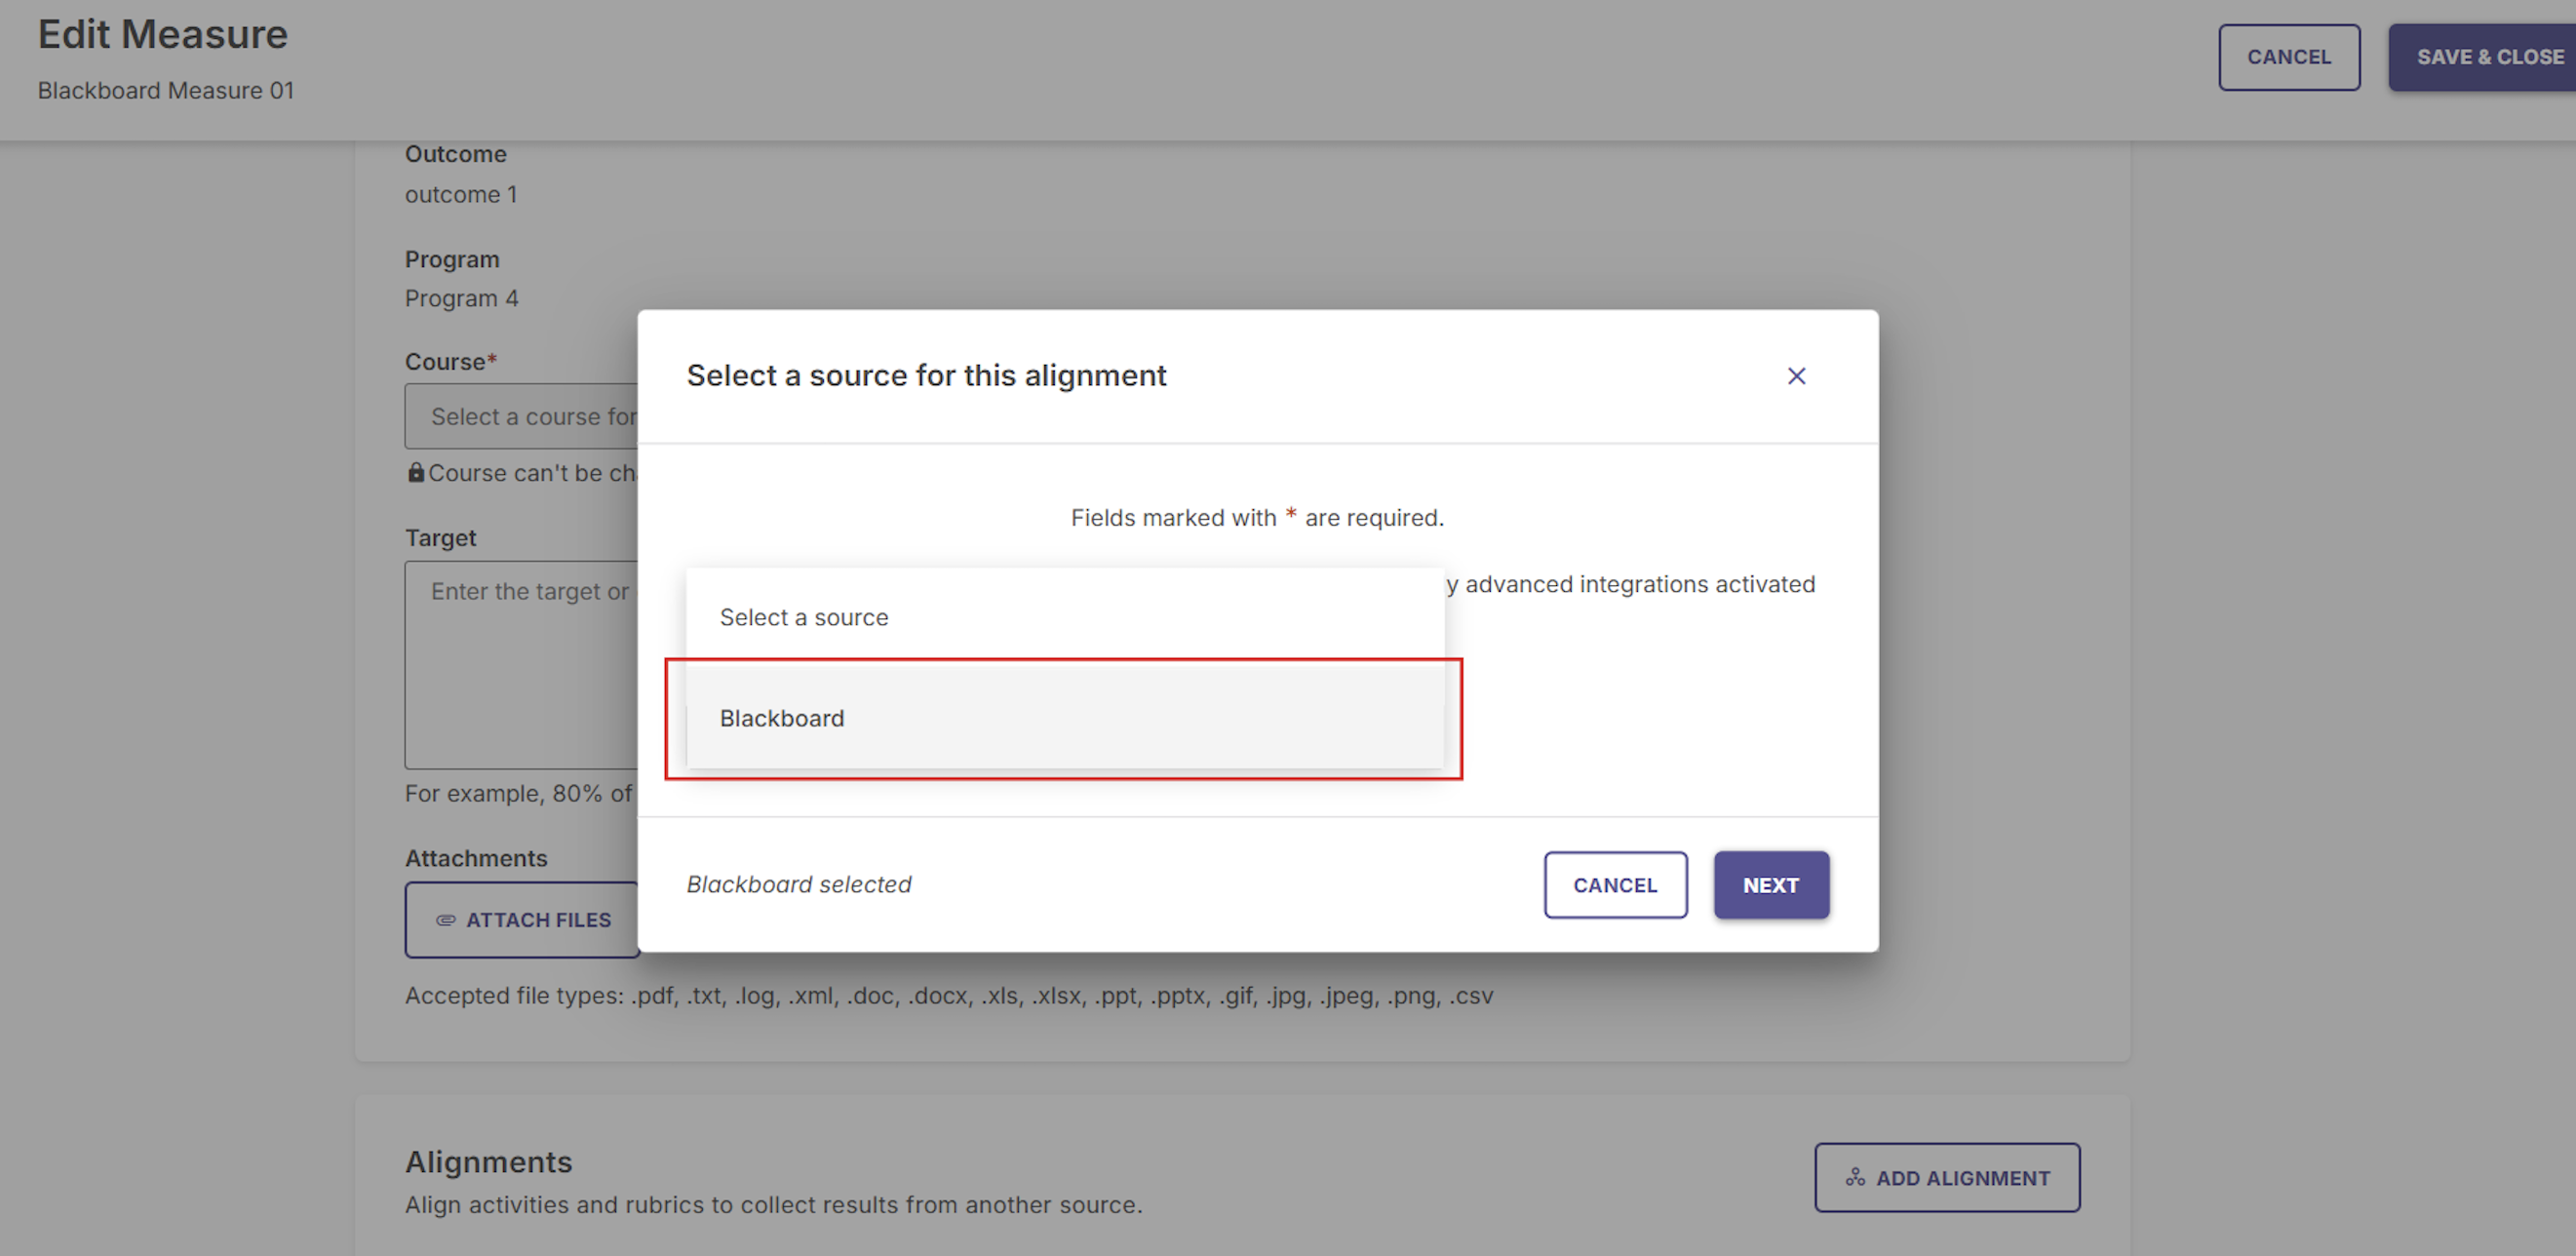Click the 'Edit Measure' page heading
2576x1256 pixels.
(163, 34)
